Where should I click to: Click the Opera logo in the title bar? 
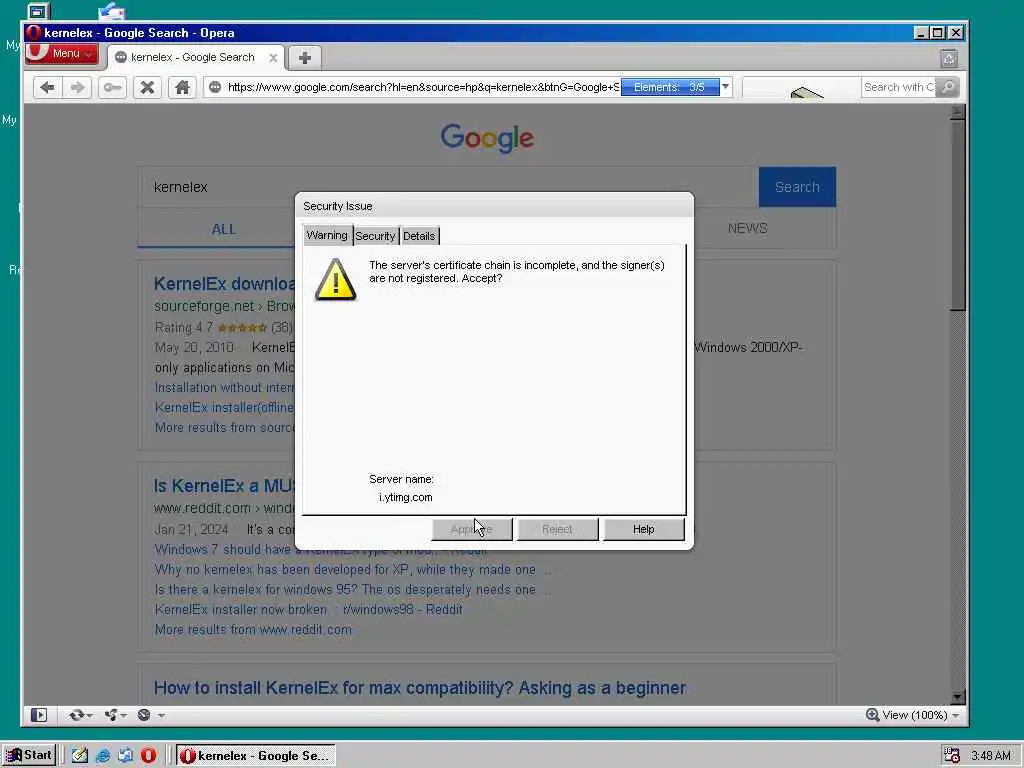coord(34,33)
